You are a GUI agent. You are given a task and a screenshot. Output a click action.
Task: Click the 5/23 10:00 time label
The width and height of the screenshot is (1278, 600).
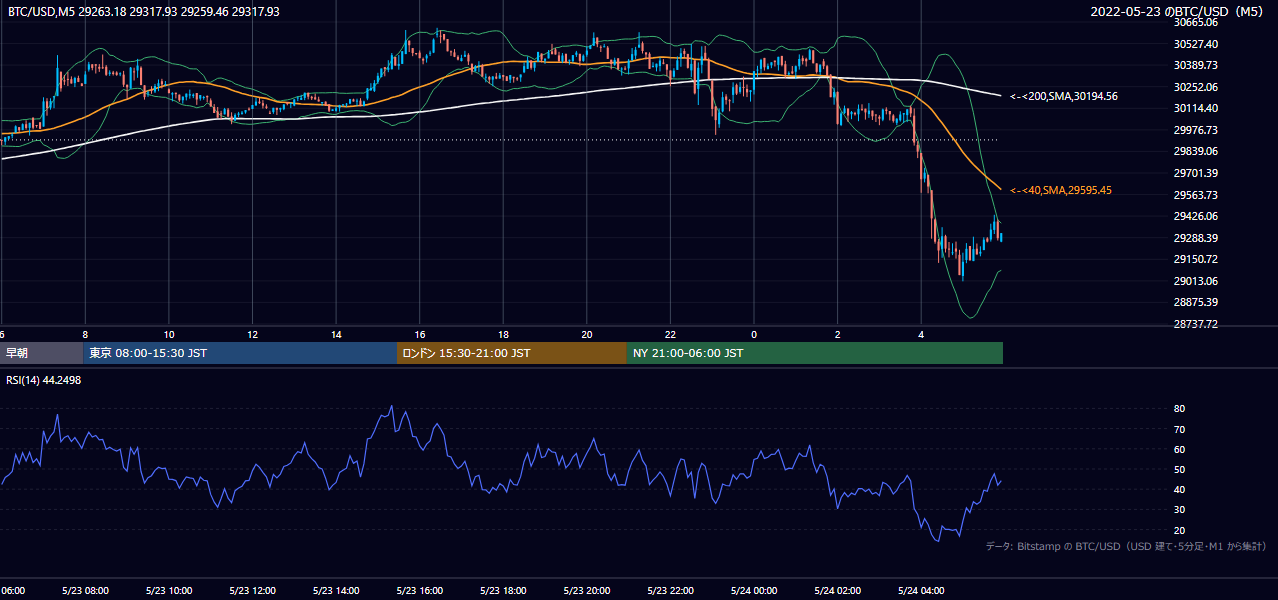[x=168, y=591]
